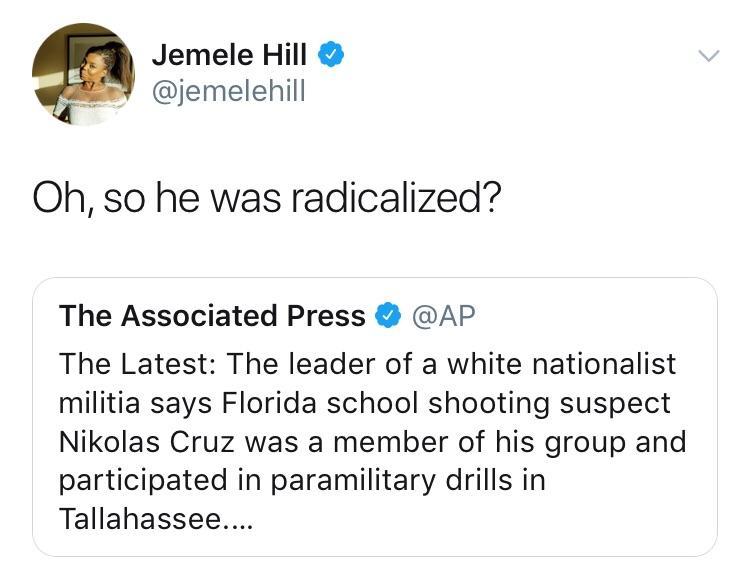Open the @AP handle in quoted tweet
This screenshot has width=750, height=574.
[x=443, y=317]
